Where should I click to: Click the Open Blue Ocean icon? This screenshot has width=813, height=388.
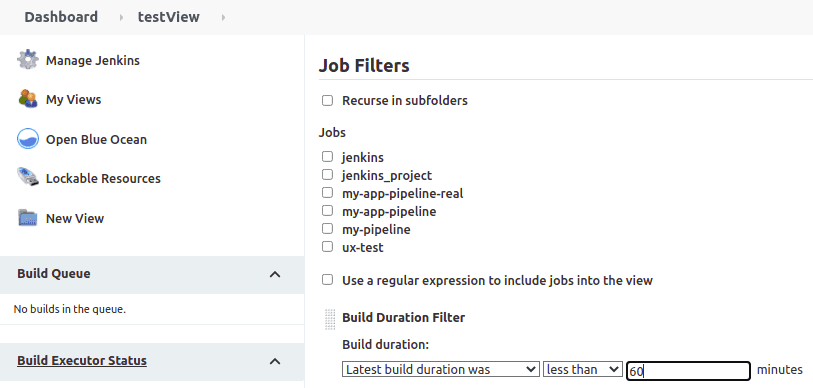[x=27, y=139]
